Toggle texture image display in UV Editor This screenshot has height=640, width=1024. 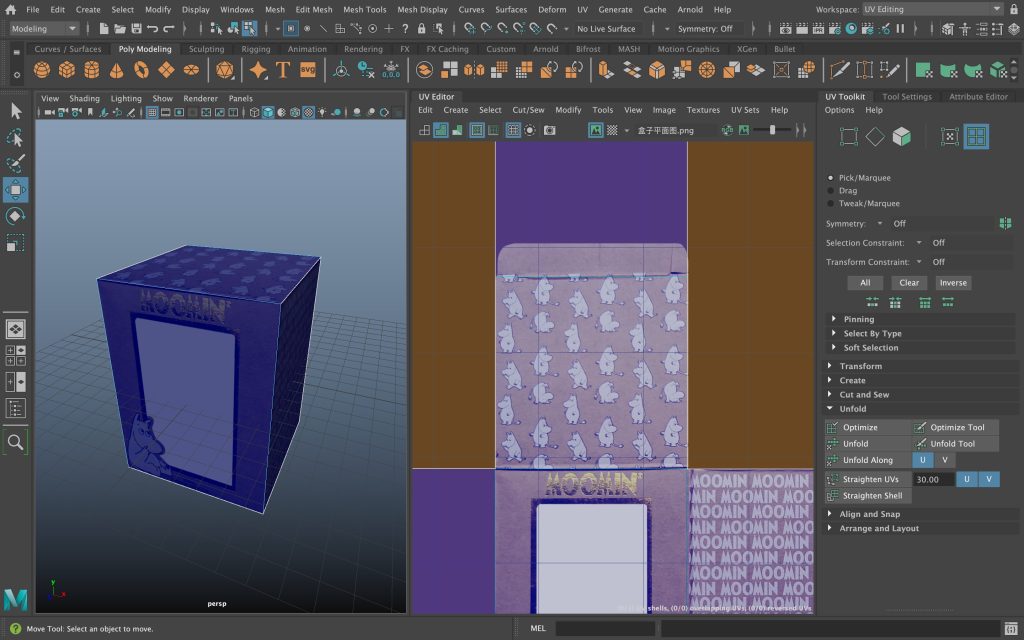(596, 131)
